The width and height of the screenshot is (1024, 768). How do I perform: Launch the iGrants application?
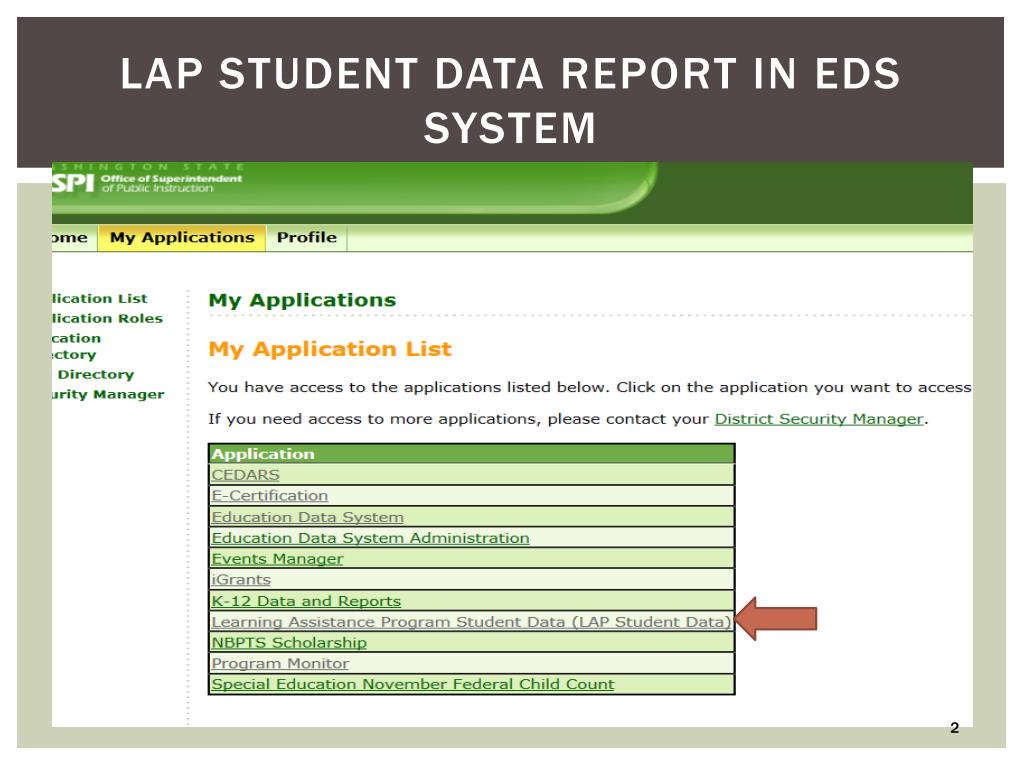coord(240,579)
